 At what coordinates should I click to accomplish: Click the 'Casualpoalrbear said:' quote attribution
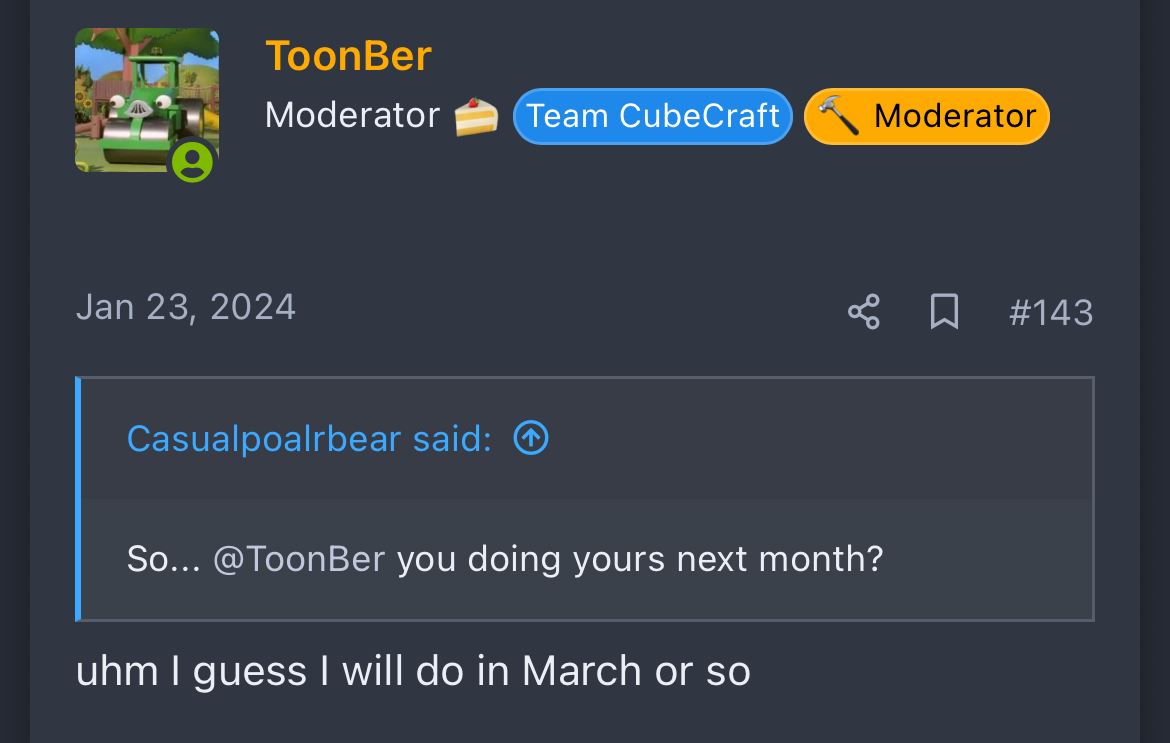click(x=309, y=439)
